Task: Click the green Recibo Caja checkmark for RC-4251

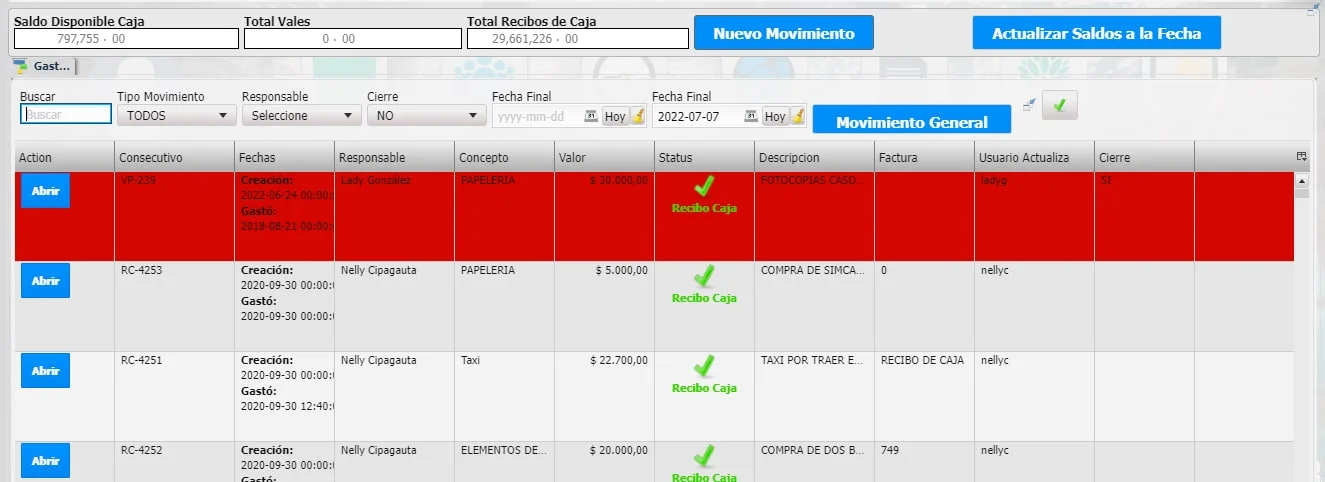Action: tap(704, 366)
